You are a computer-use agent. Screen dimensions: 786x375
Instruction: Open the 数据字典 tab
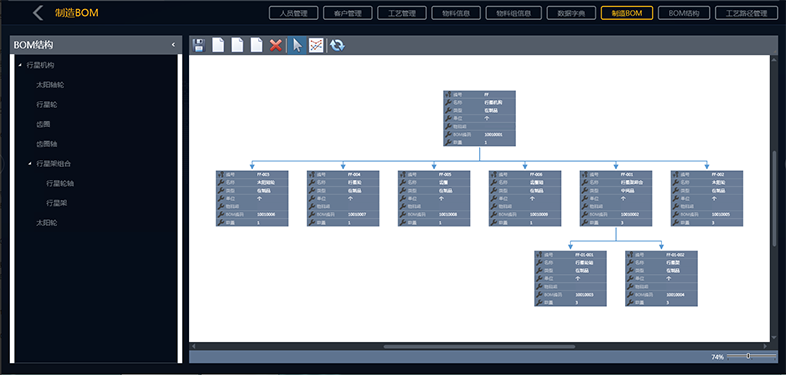[x=571, y=13]
